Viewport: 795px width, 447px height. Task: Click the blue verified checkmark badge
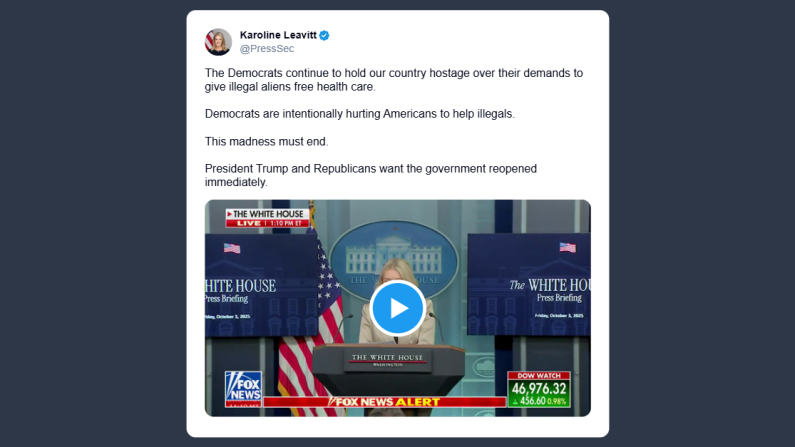coord(324,35)
